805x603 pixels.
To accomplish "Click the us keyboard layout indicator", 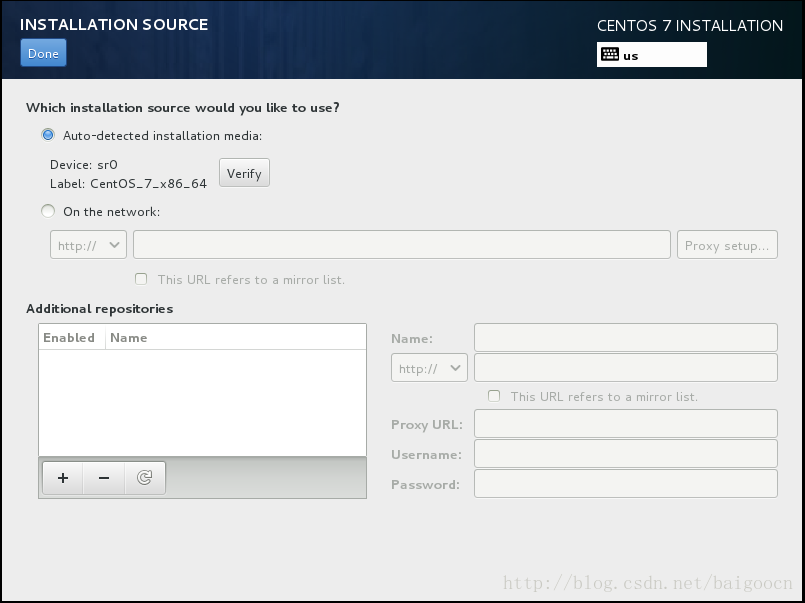I will pos(651,55).
